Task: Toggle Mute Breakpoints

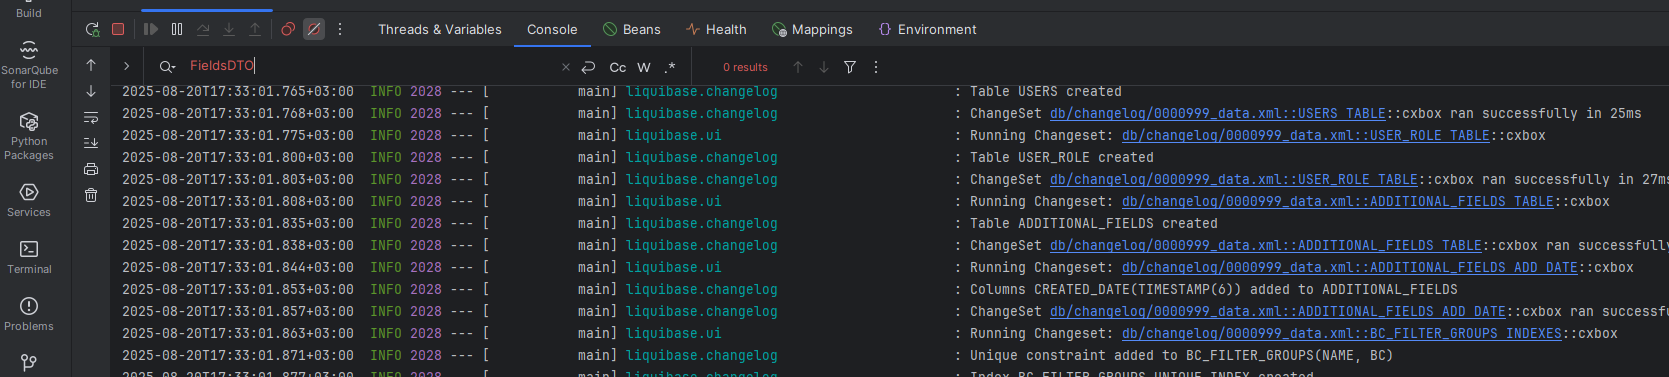Action: click(314, 29)
